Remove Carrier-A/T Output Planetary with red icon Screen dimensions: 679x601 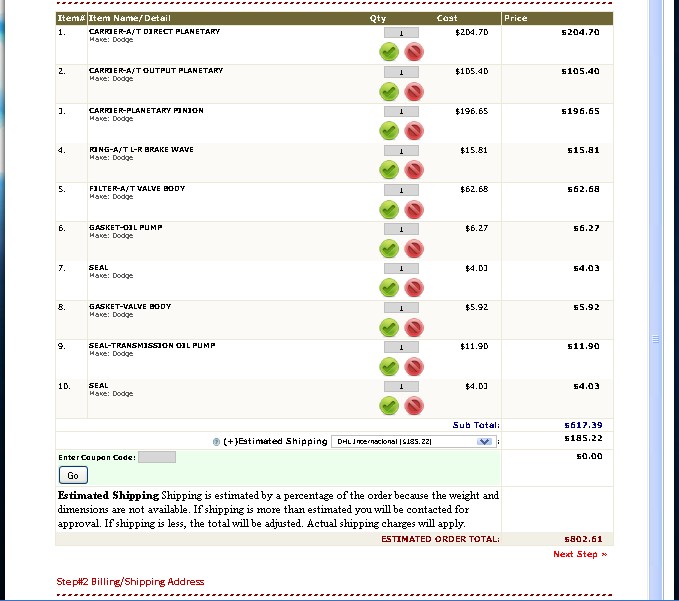tap(414, 91)
